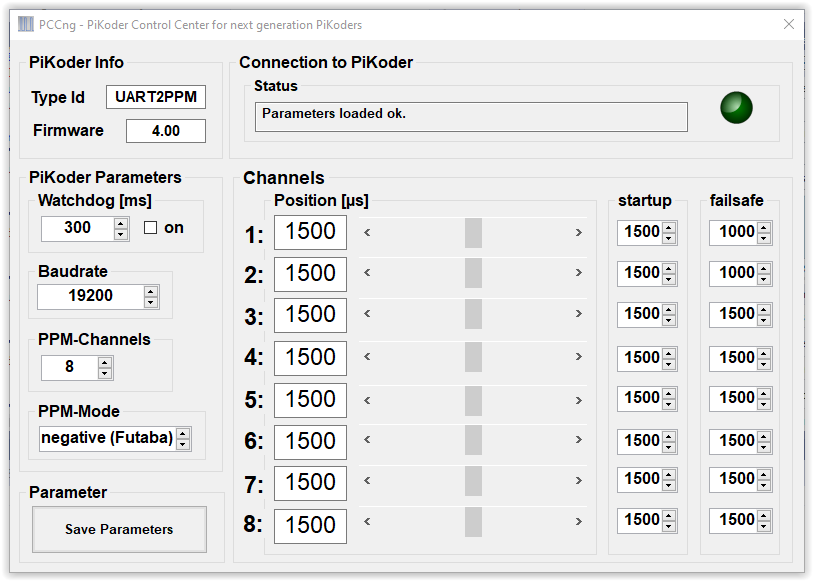Decrease the Baudrate spinner value
813x581 pixels.
(x=151, y=301)
